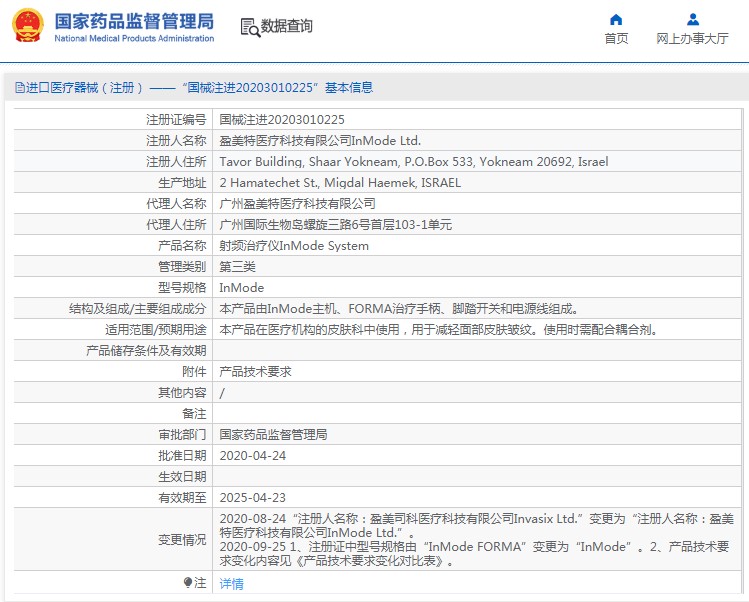Click the 管理类别 label

tap(182, 267)
